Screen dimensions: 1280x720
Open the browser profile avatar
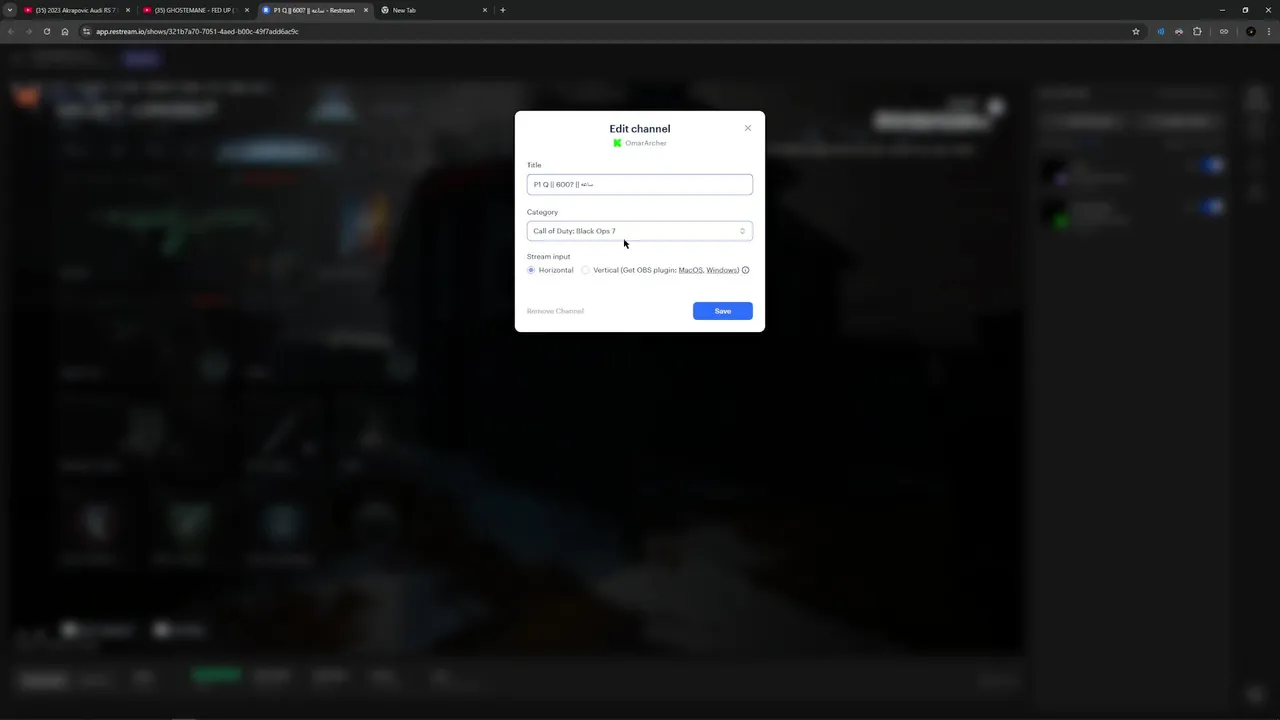pyautogui.click(x=1250, y=31)
